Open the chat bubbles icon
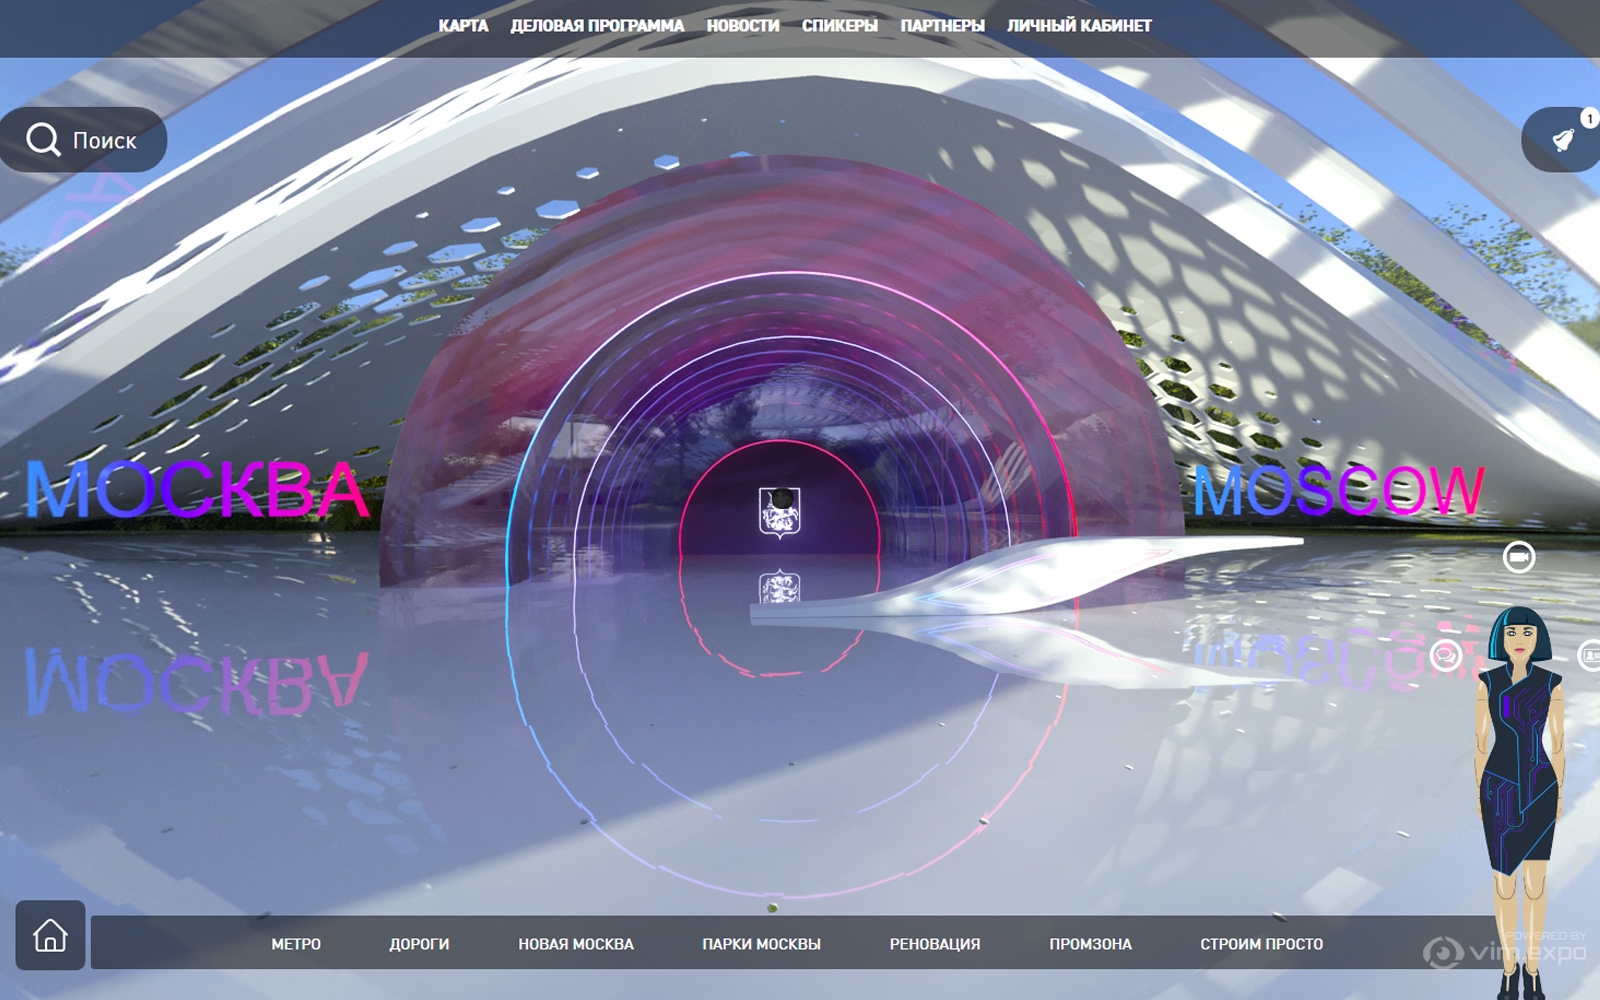The image size is (1600, 1000). point(1445,656)
